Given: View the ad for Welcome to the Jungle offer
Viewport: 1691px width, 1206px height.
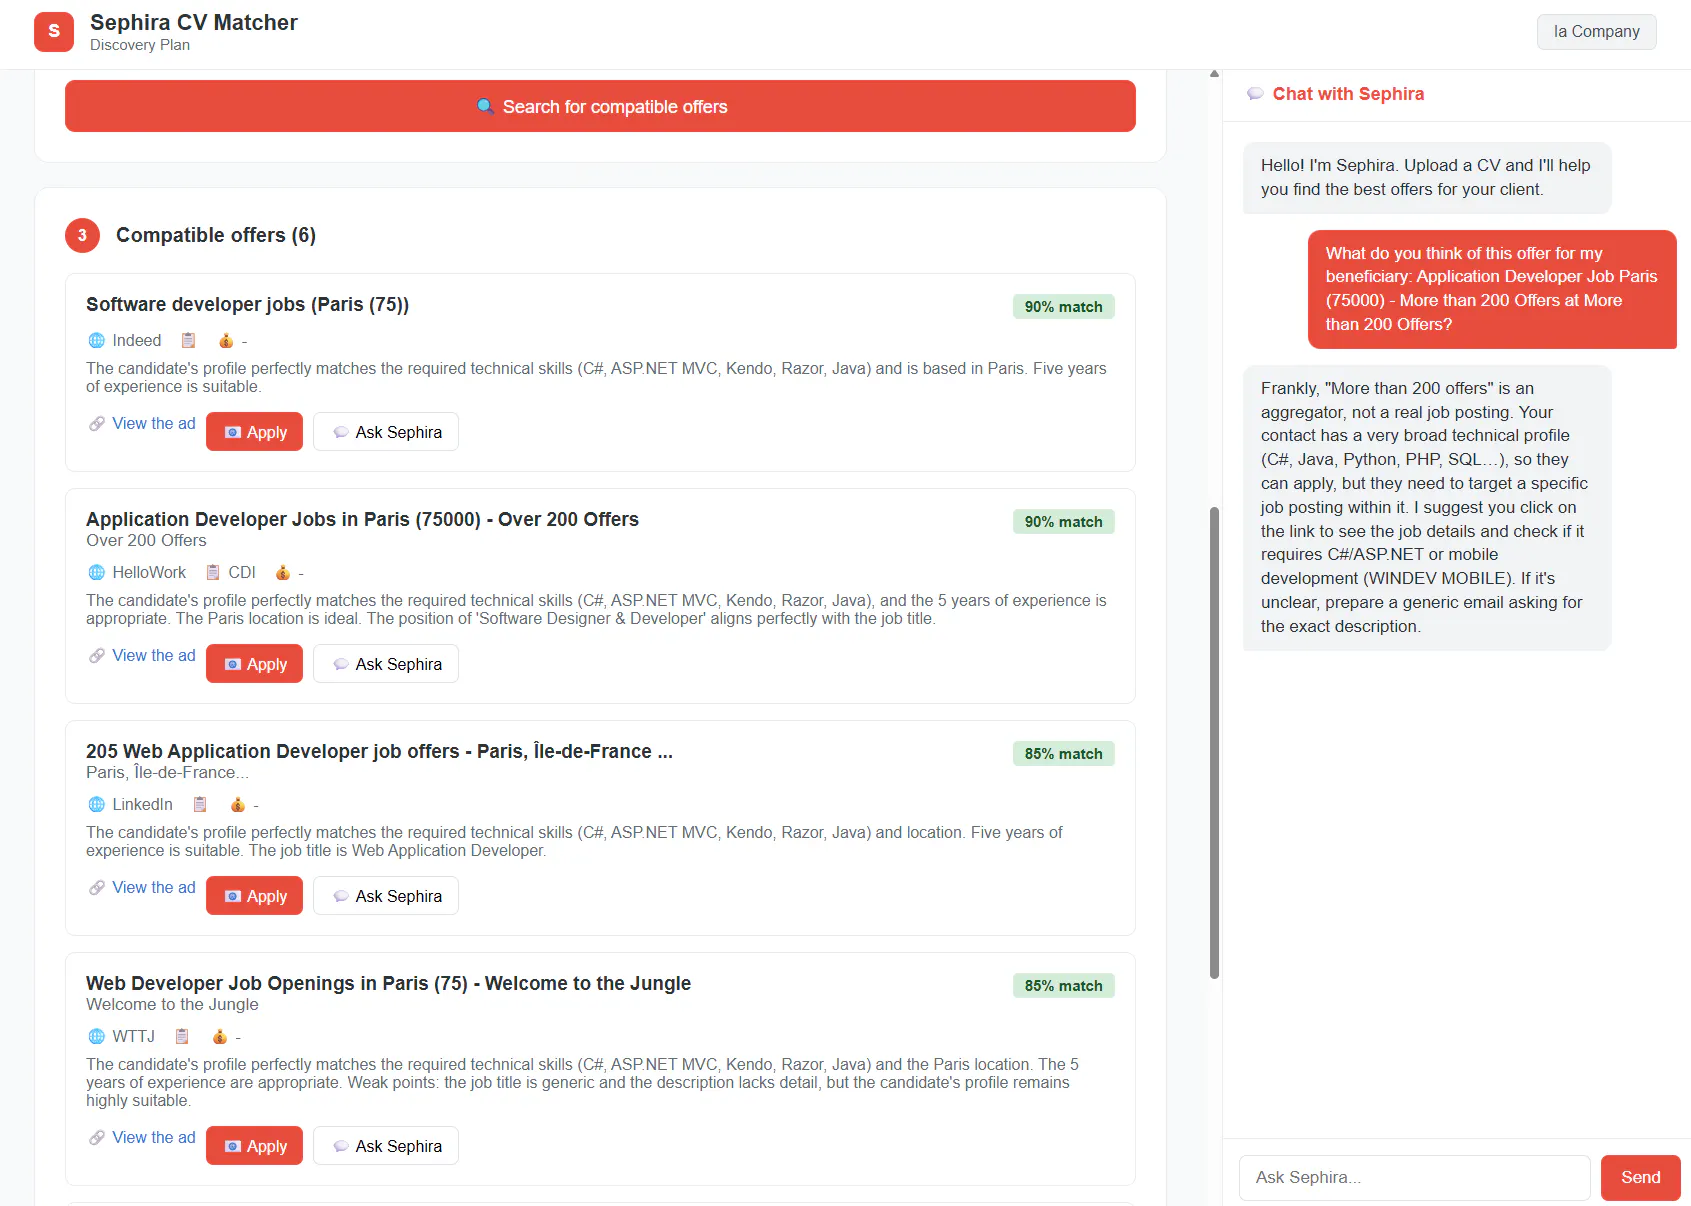Looking at the screenshot, I should [154, 1138].
